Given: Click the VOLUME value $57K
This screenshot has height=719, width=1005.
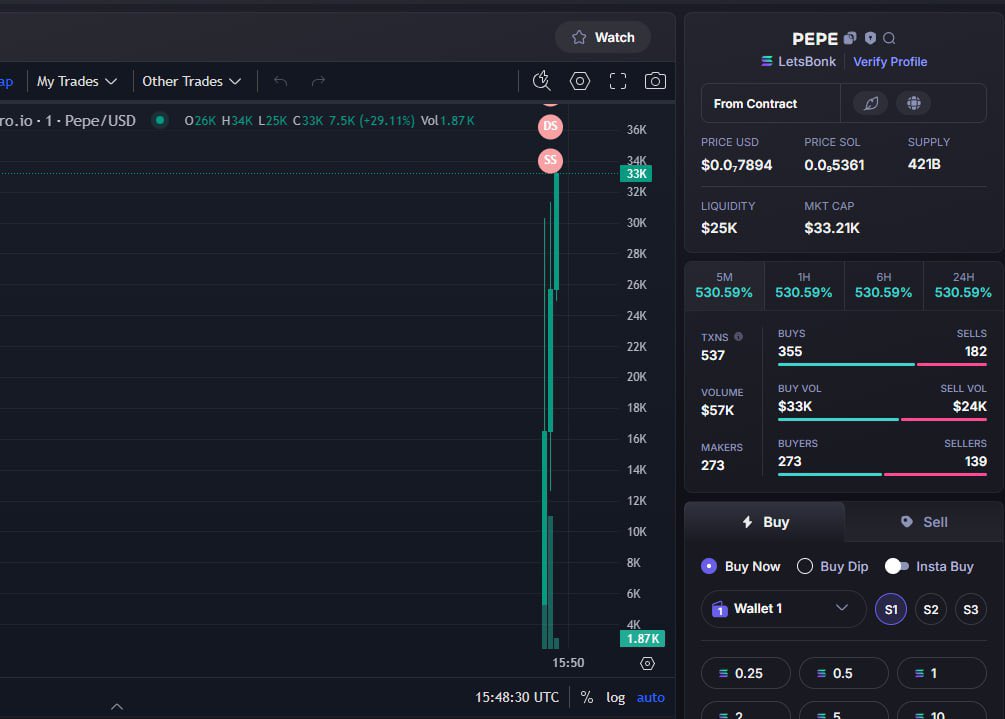Looking at the screenshot, I should pyautogui.click(x=717, y=410).
